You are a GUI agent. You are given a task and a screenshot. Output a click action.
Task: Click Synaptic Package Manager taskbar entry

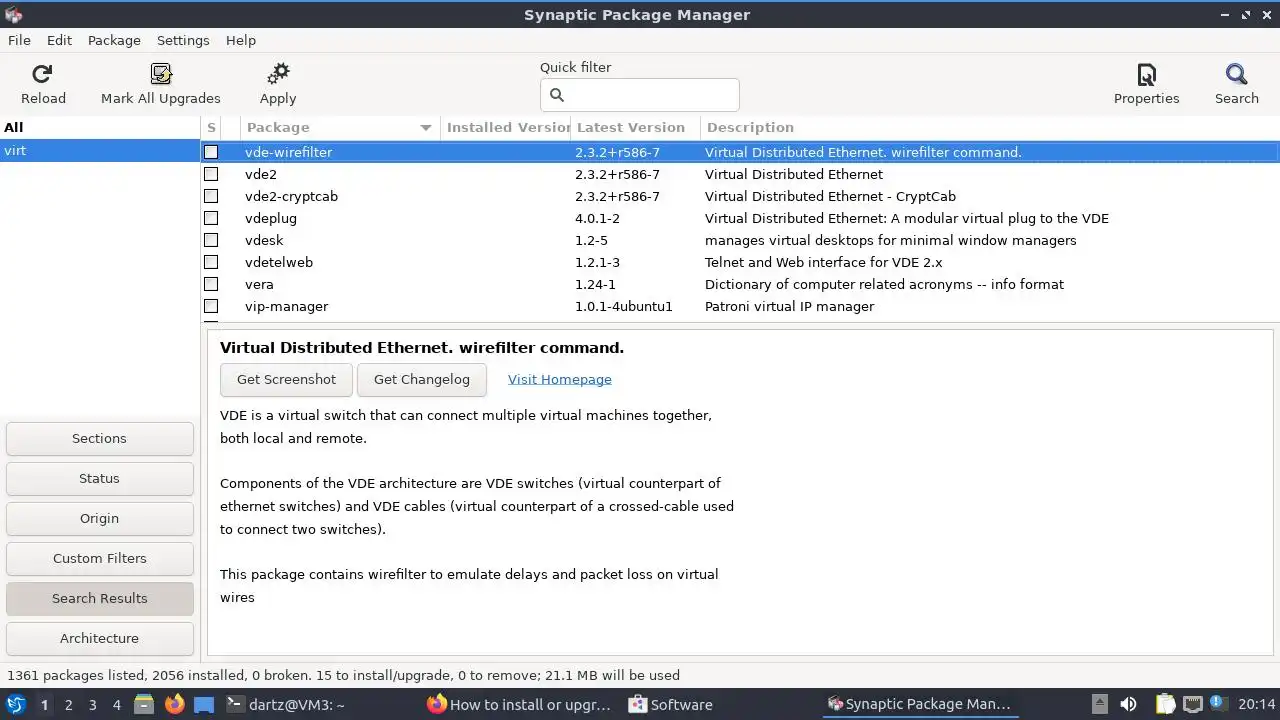[919, 704]
